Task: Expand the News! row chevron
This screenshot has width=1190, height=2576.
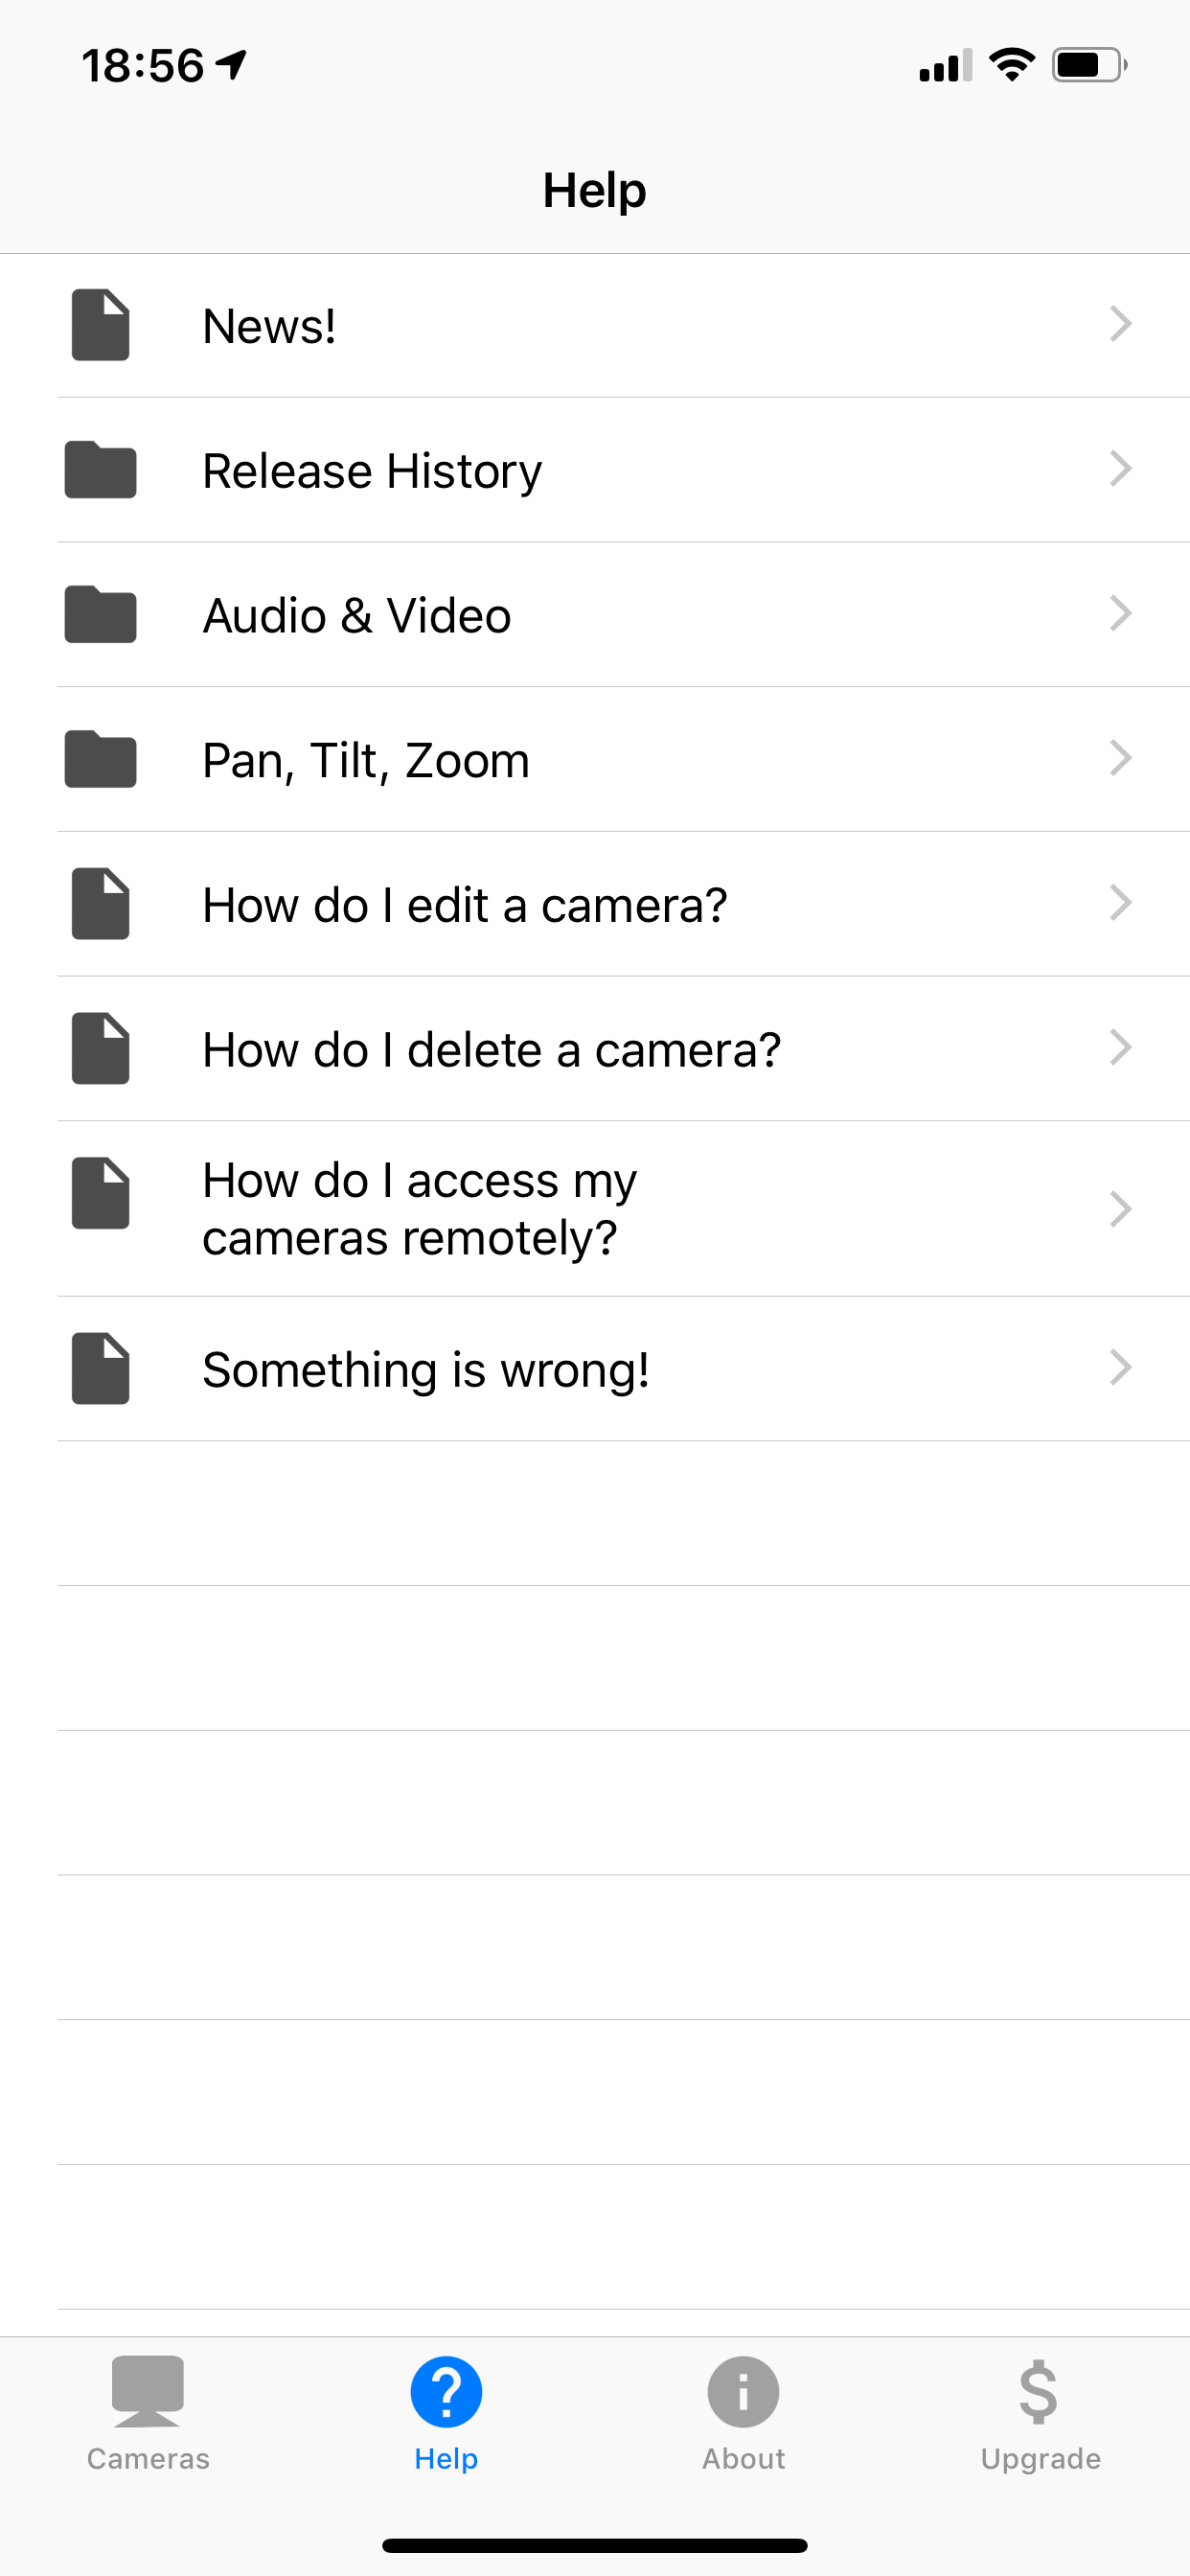Action: click(x=1120, y=324)
